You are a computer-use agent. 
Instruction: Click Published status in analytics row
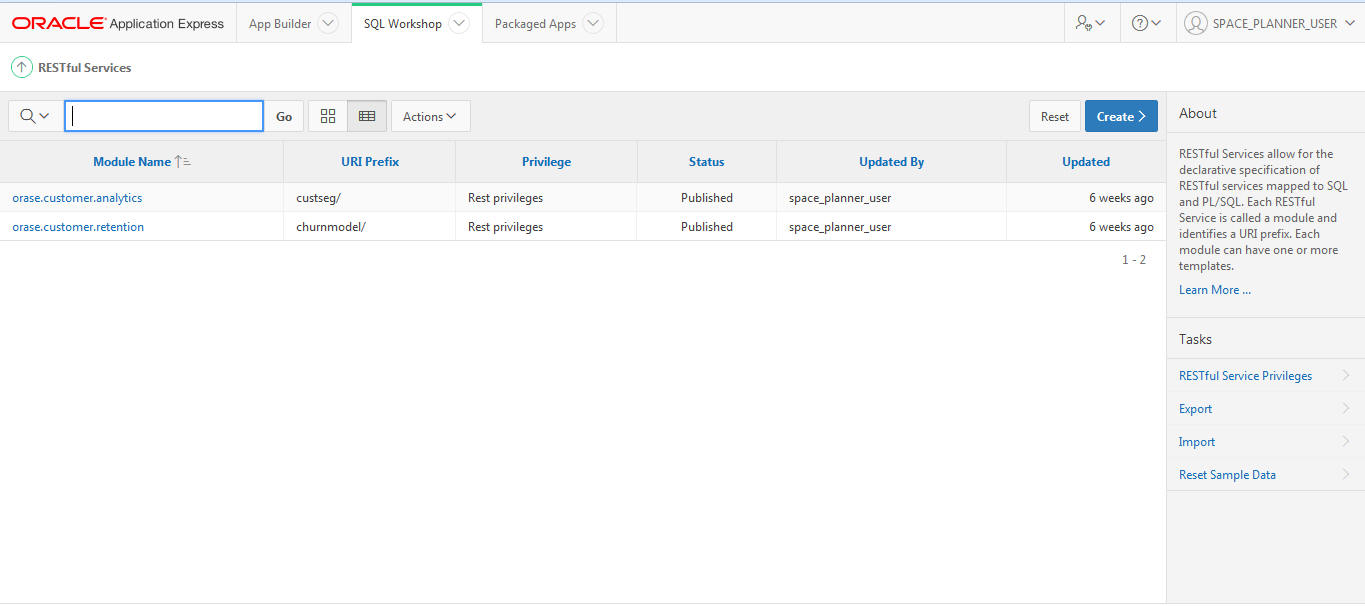point(706,198)
